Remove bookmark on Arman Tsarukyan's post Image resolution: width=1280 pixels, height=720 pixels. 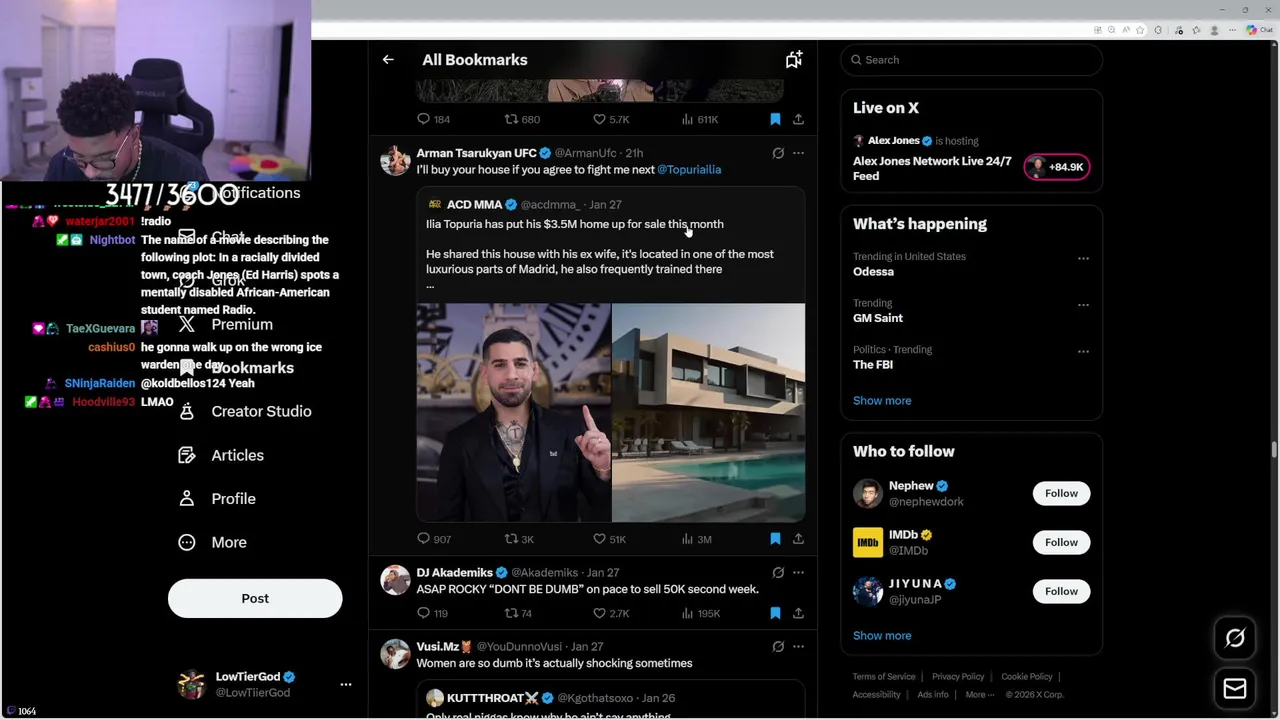[775, 539]
